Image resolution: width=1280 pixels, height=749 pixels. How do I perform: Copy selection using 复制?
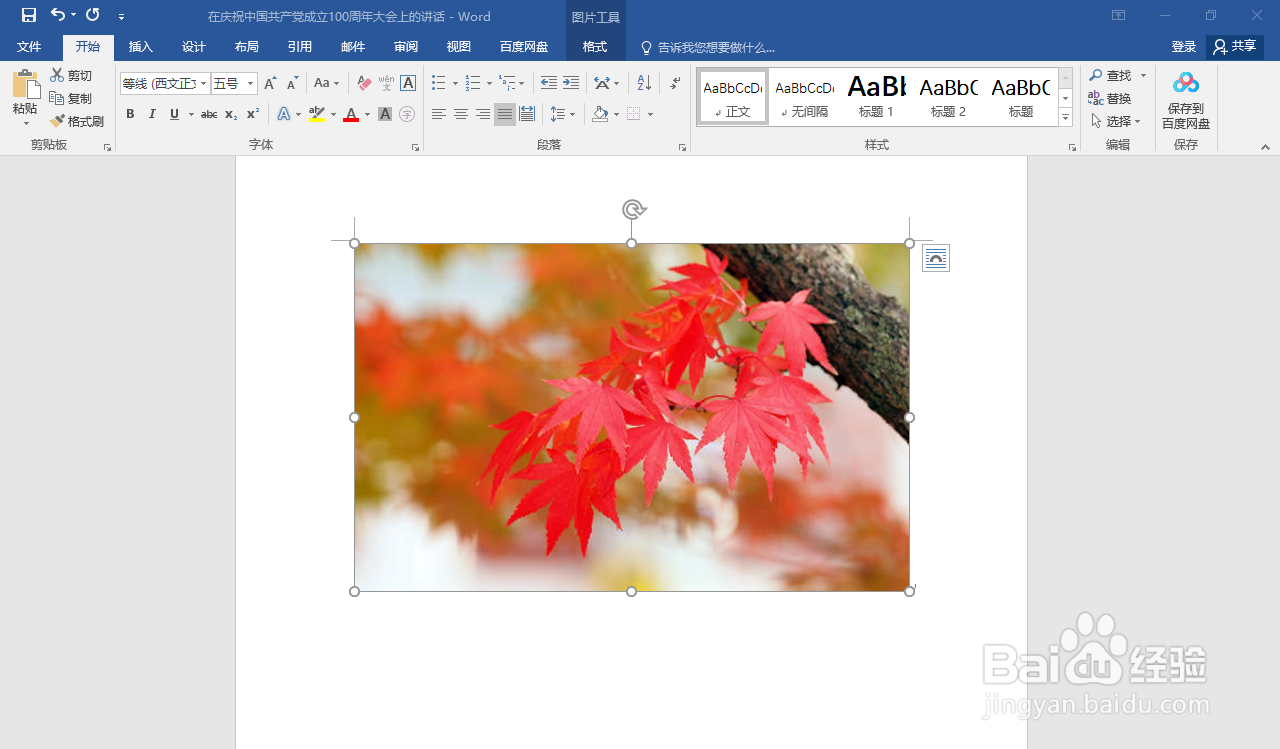(71, 98)
